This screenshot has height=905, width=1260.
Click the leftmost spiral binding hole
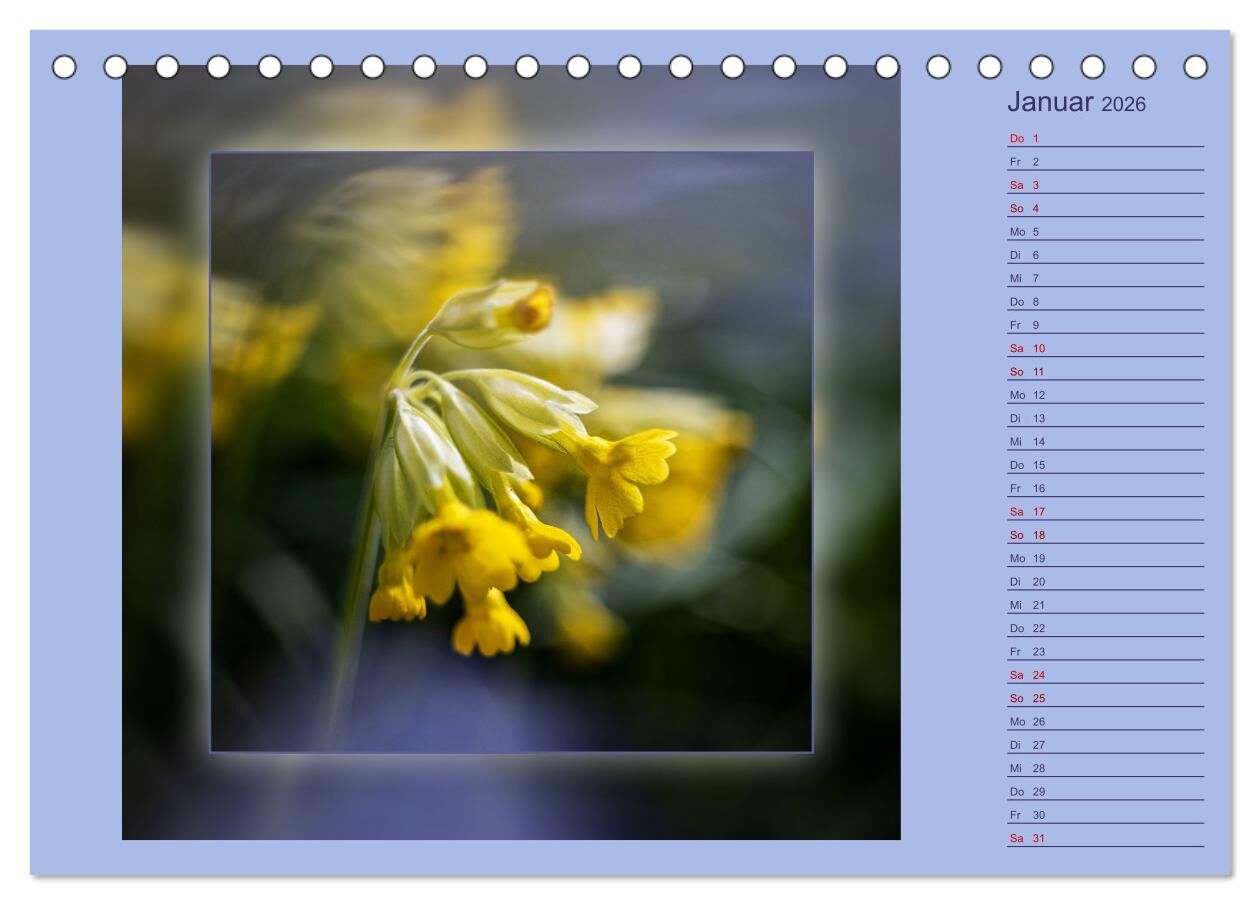[64, 67]
